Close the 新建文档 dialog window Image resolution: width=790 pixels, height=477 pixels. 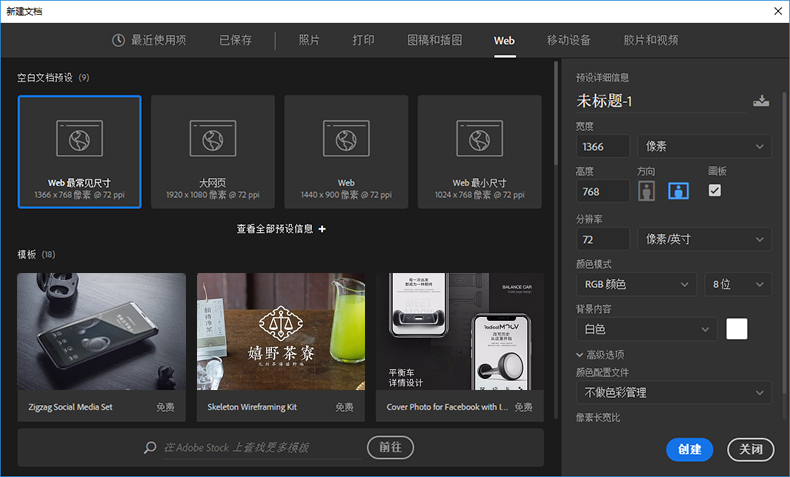click(778, 11)
